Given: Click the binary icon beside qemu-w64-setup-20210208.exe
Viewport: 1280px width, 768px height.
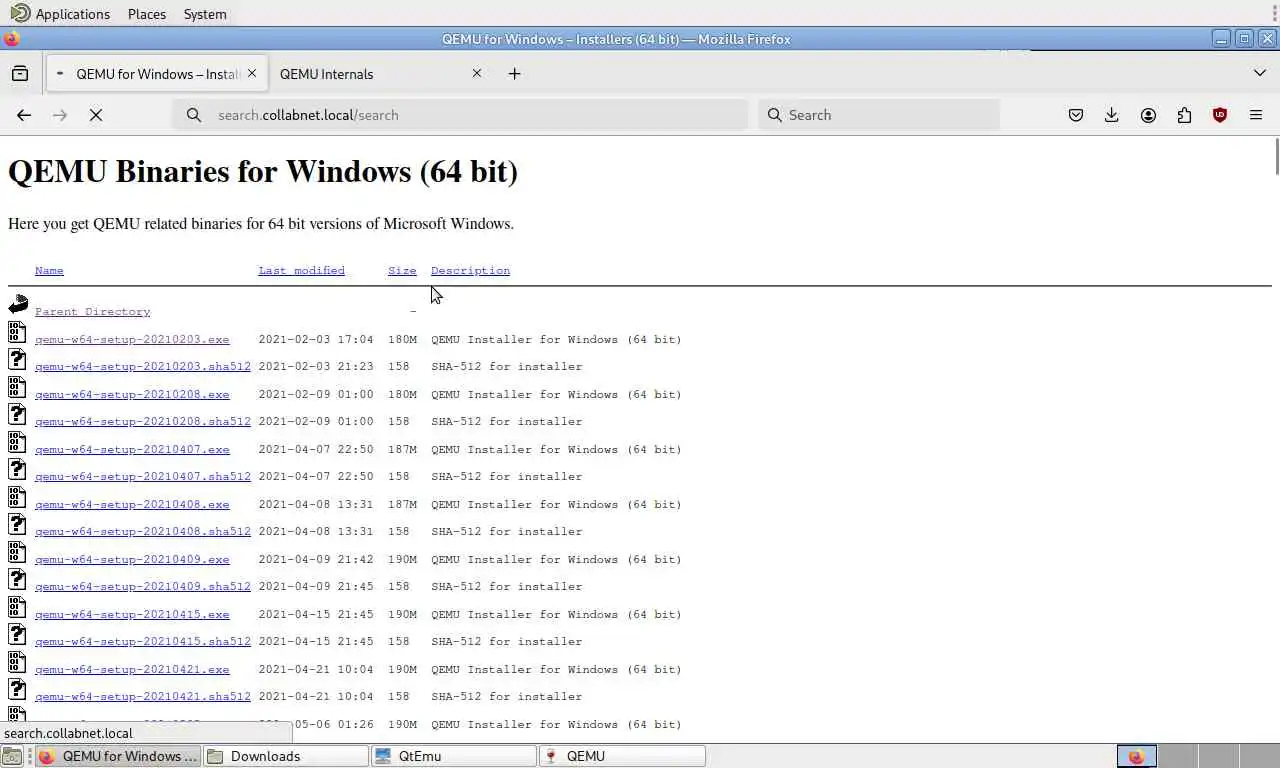Looking at the screenshot, I should point(17,387).
